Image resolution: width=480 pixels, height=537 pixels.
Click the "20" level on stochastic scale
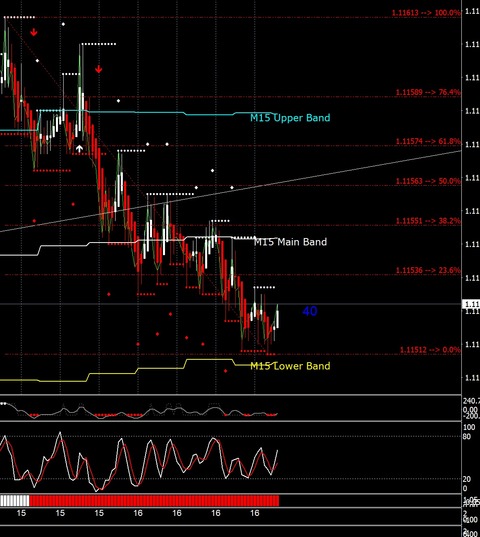coord(467,479)
